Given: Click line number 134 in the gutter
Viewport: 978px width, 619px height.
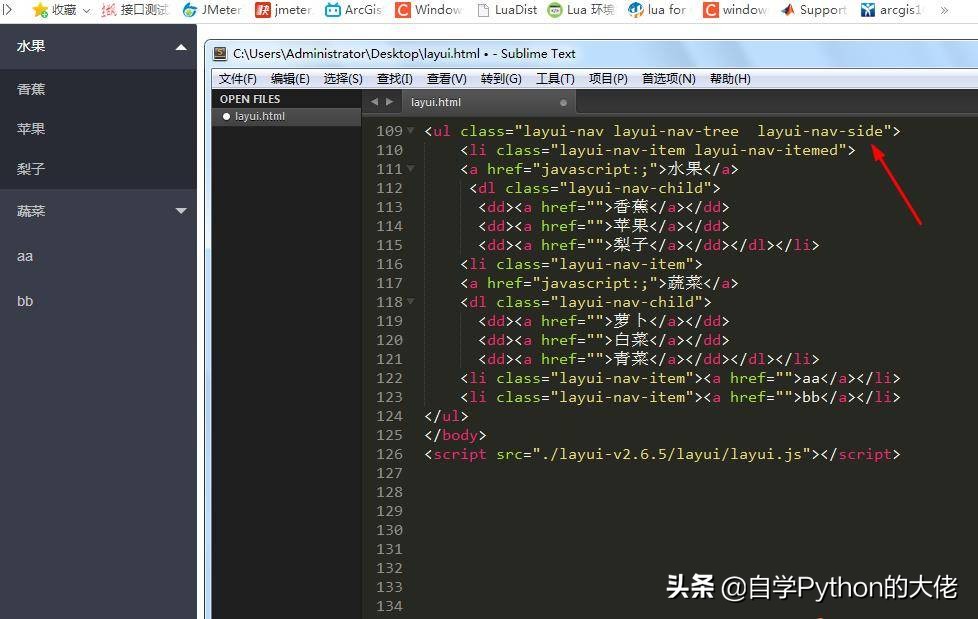Looking at the screenshot, I should point(390,606).
